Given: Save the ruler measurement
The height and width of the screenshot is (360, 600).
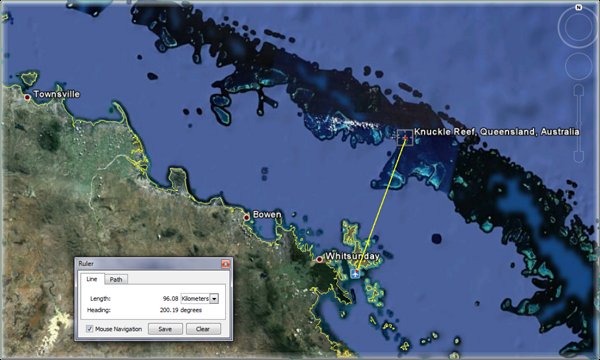Looking at the screenshot, I should [165, 329].
